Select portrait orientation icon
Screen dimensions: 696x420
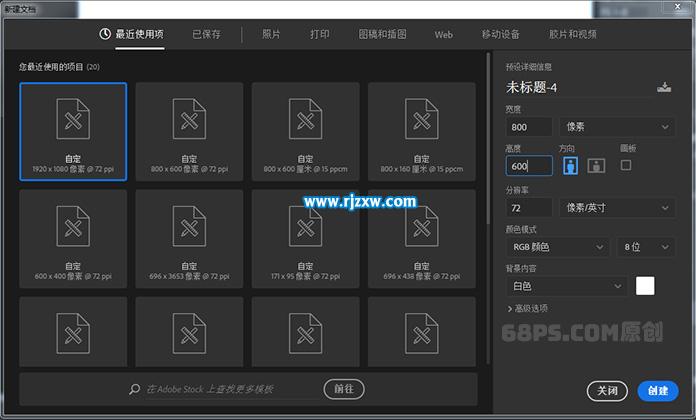tap(571, 166)
